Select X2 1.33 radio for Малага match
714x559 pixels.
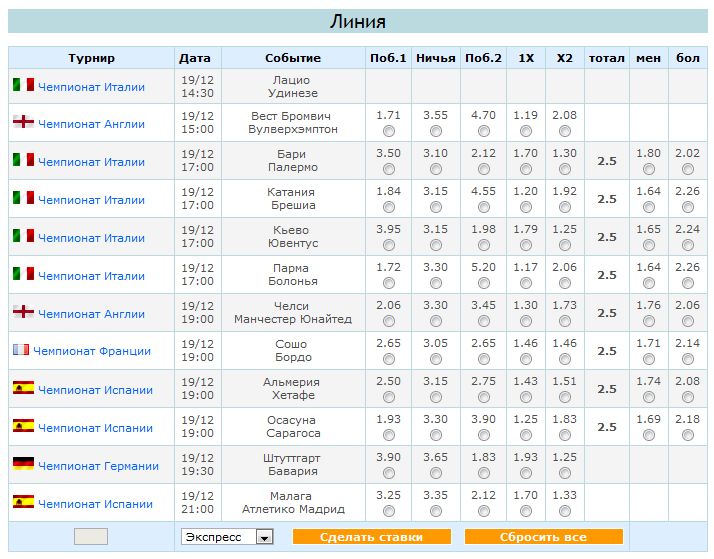pos(565,512)
